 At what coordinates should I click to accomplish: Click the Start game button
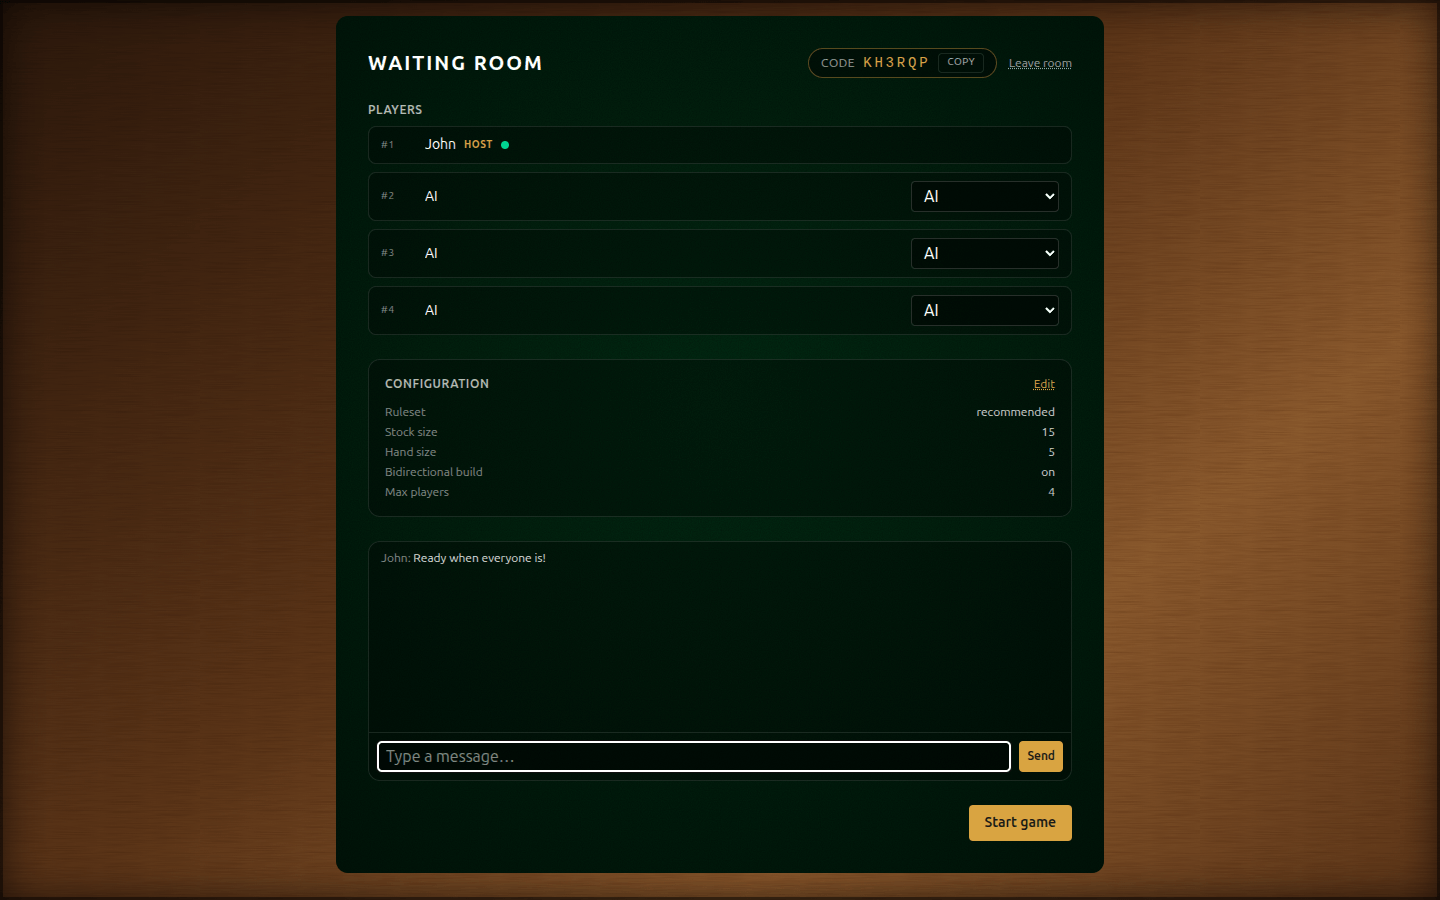click(1020, 822)
